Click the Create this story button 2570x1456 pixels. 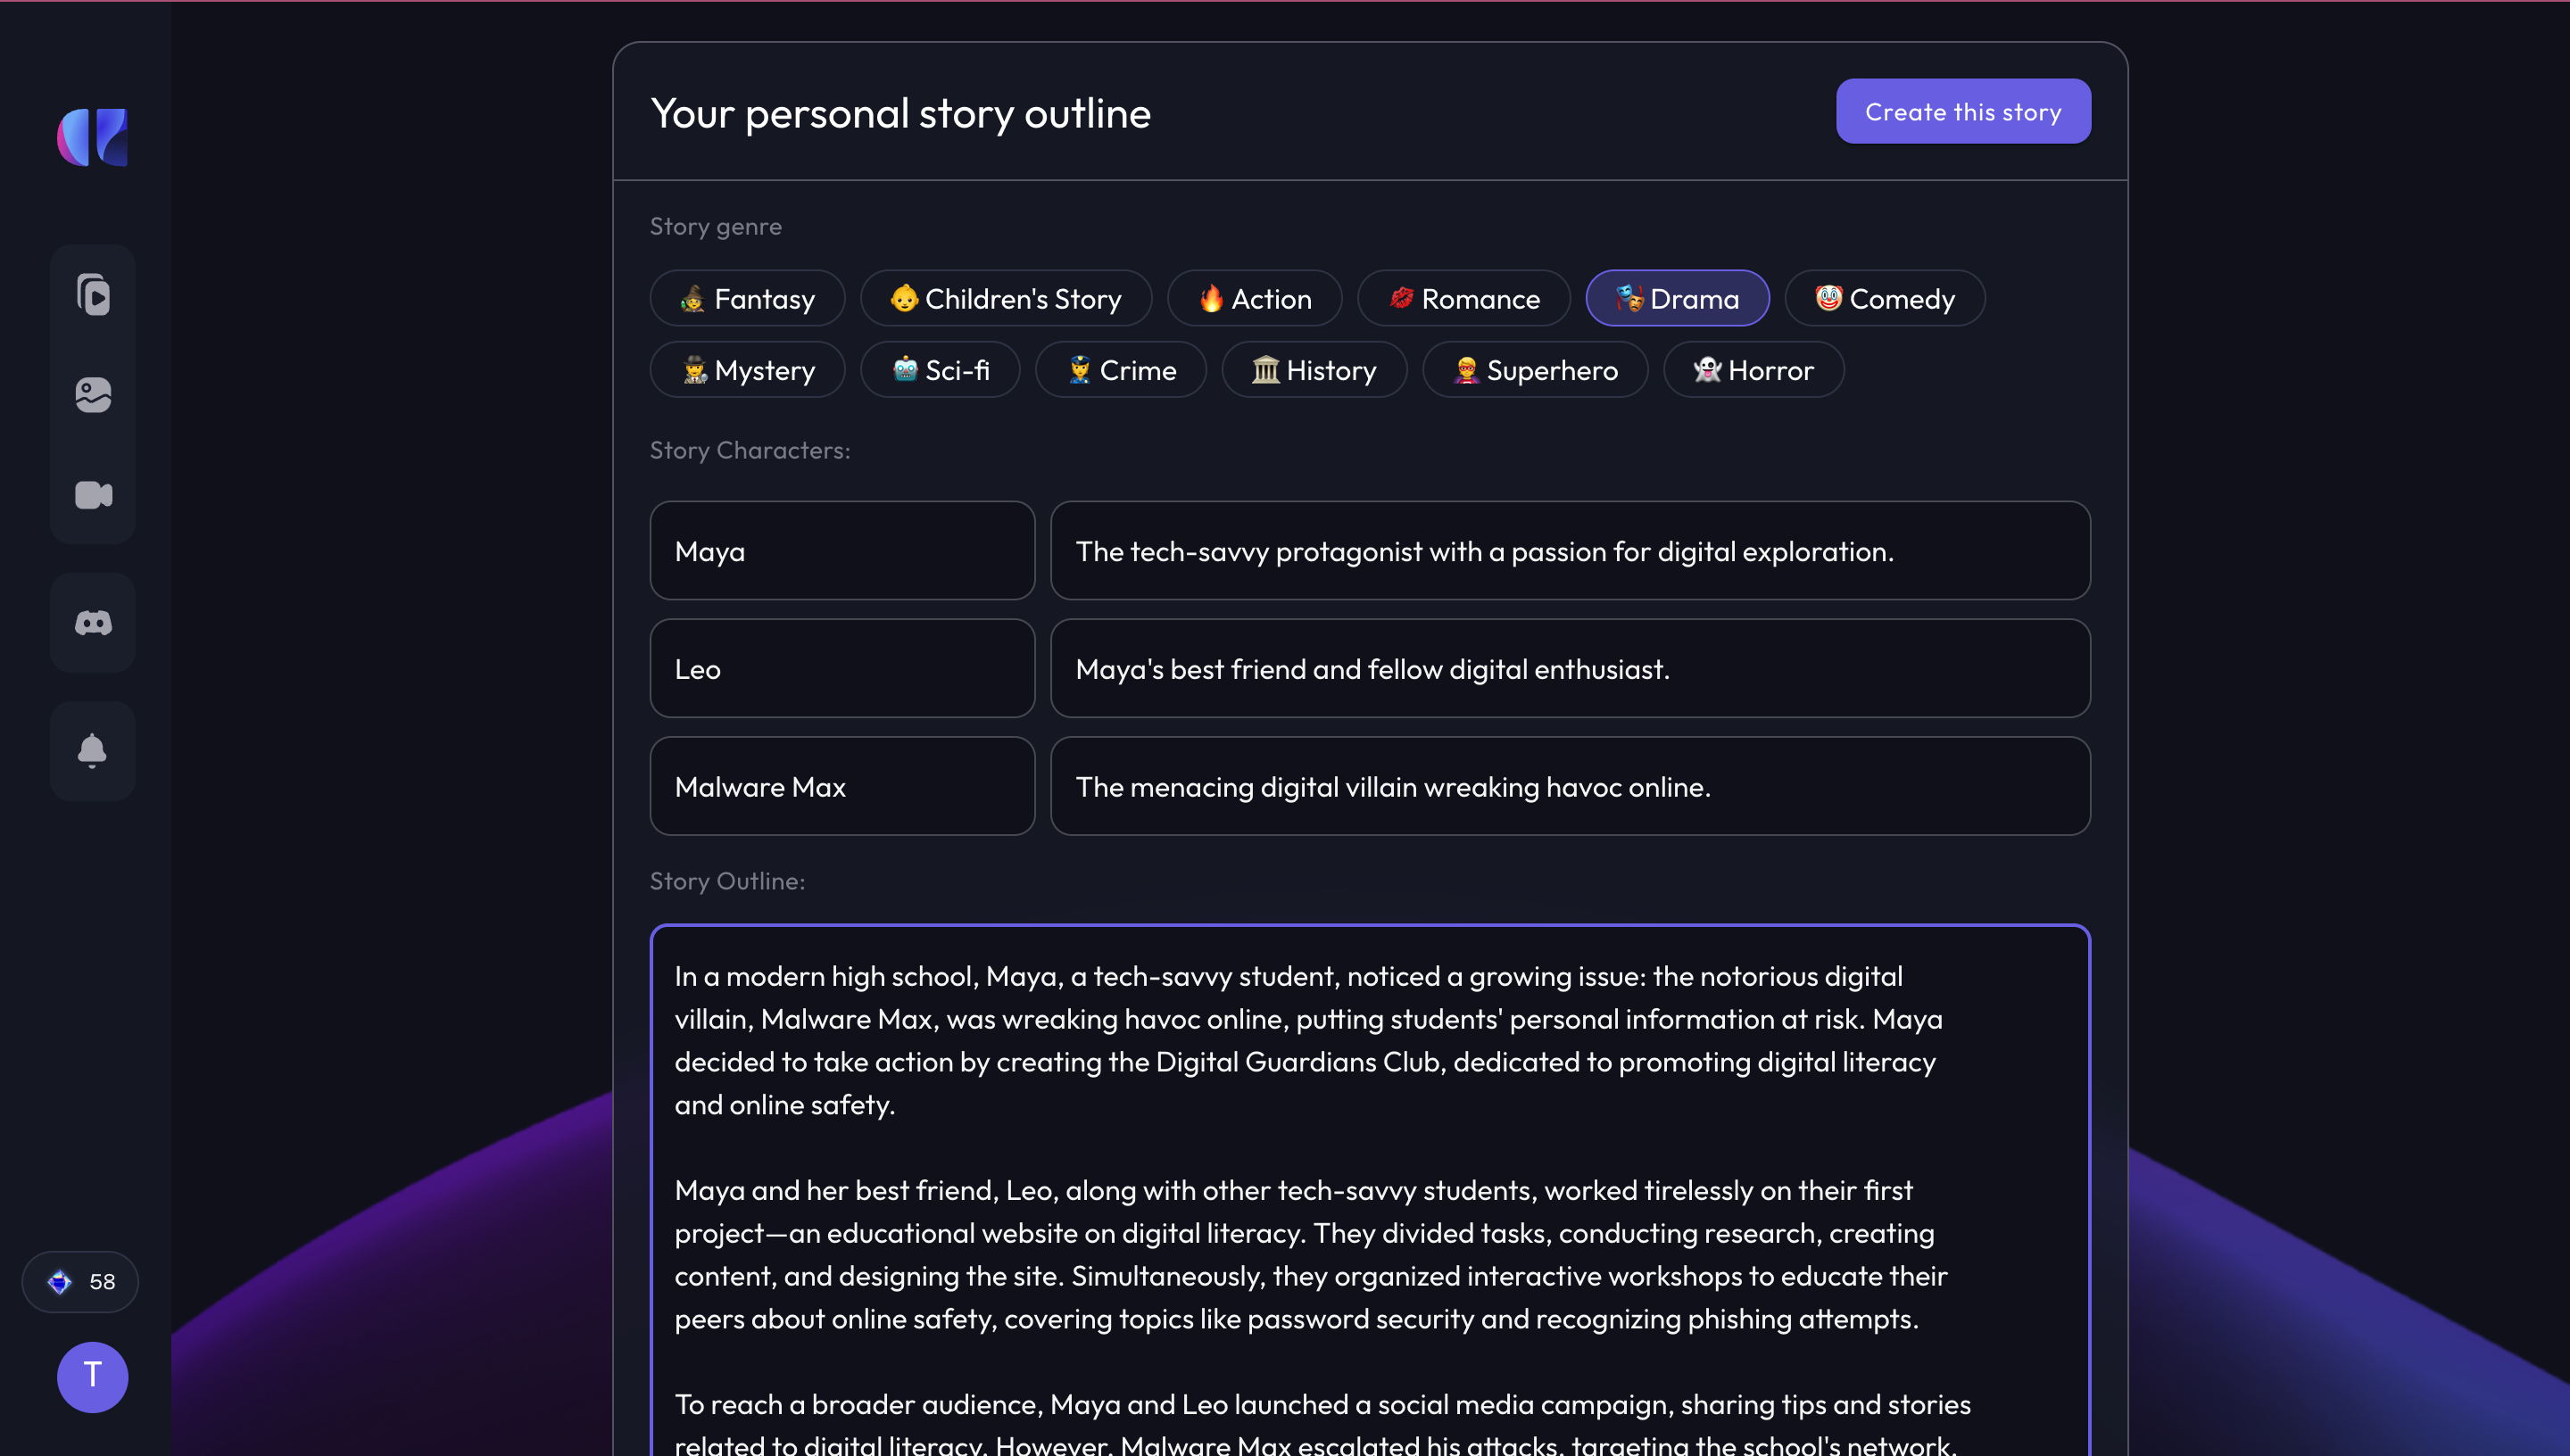[x=1963, y=111]
